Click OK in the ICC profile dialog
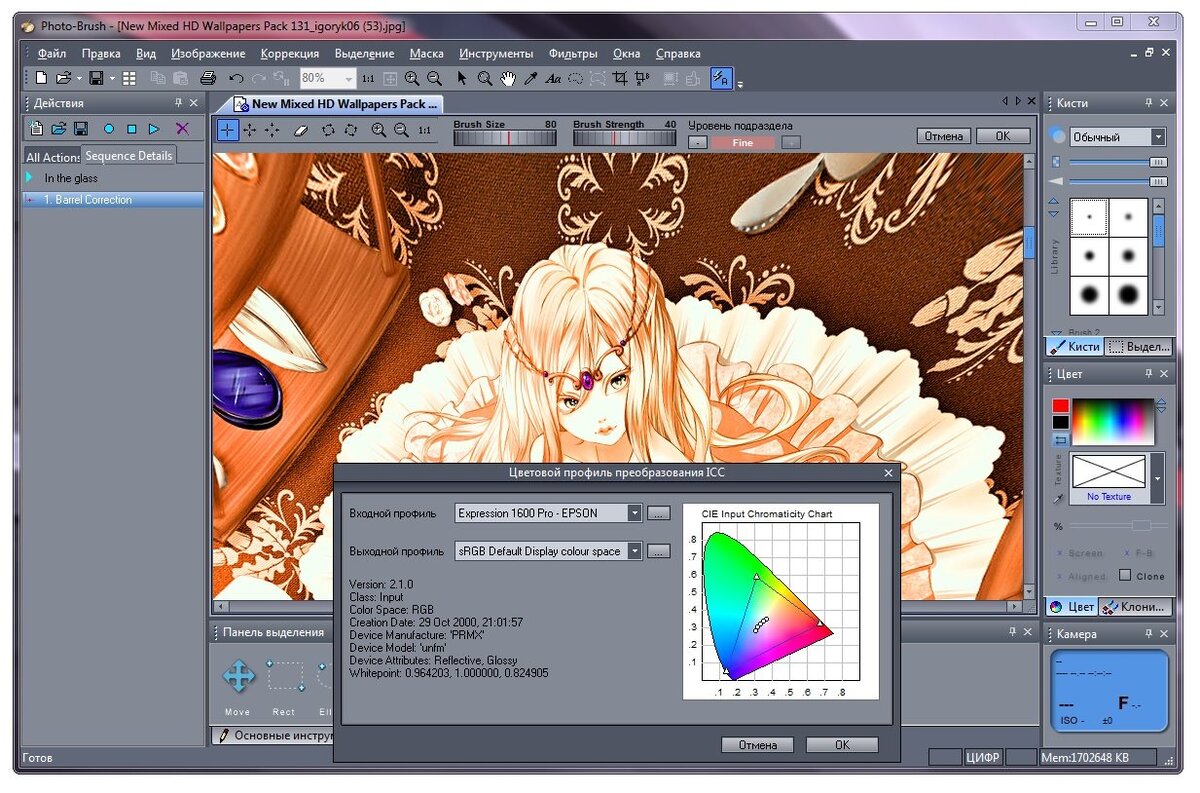 coord(842,745)
